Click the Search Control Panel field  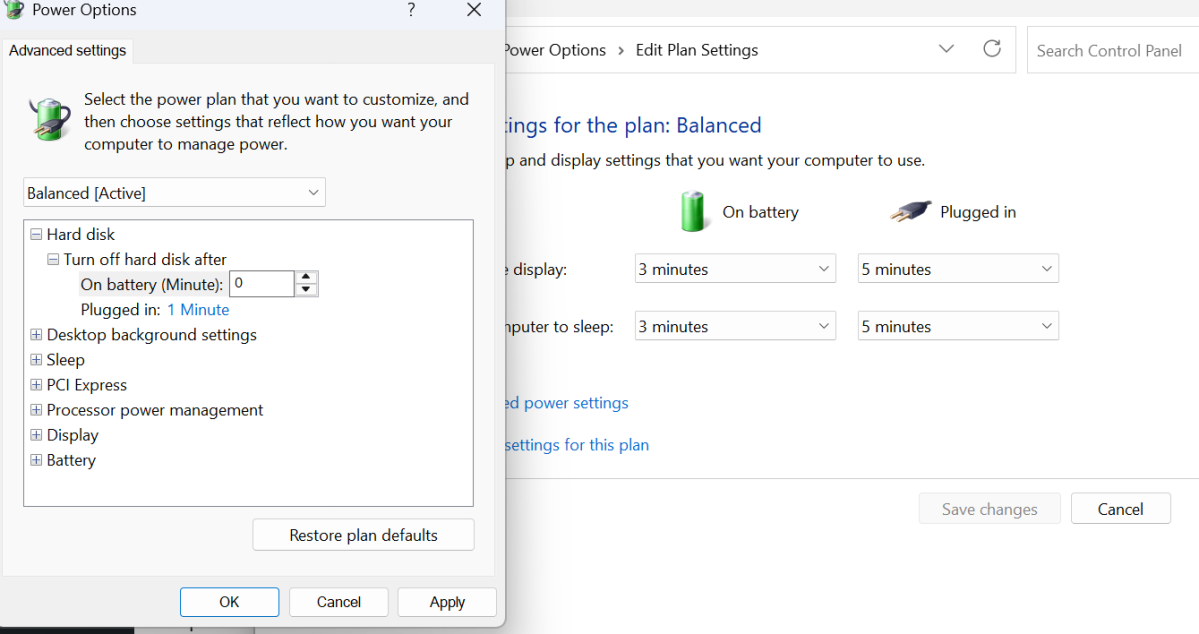[x=1110, y=50]
